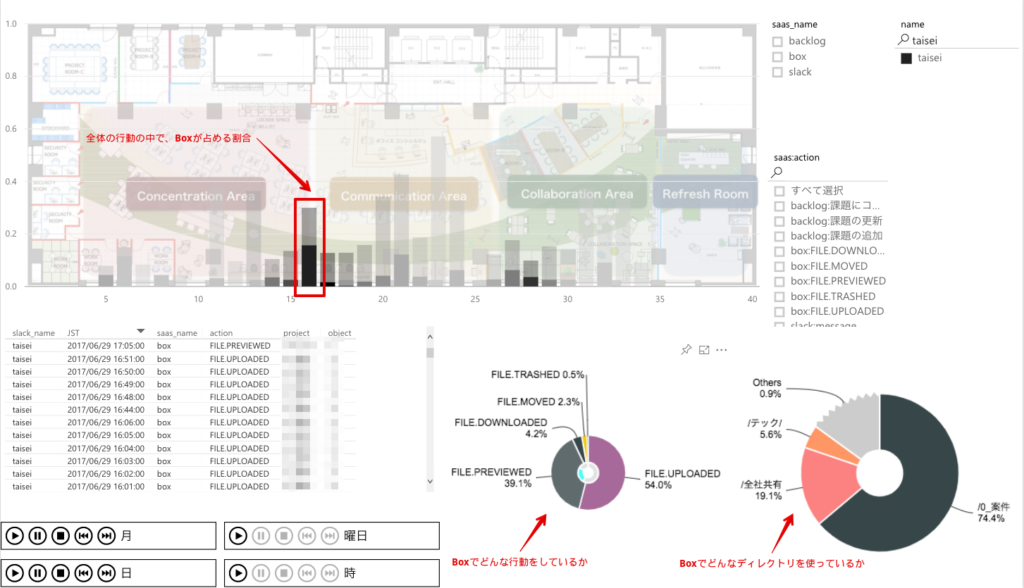Stop the 日 playback control
Screen dimensions: 1024x588
pos(60,573)
